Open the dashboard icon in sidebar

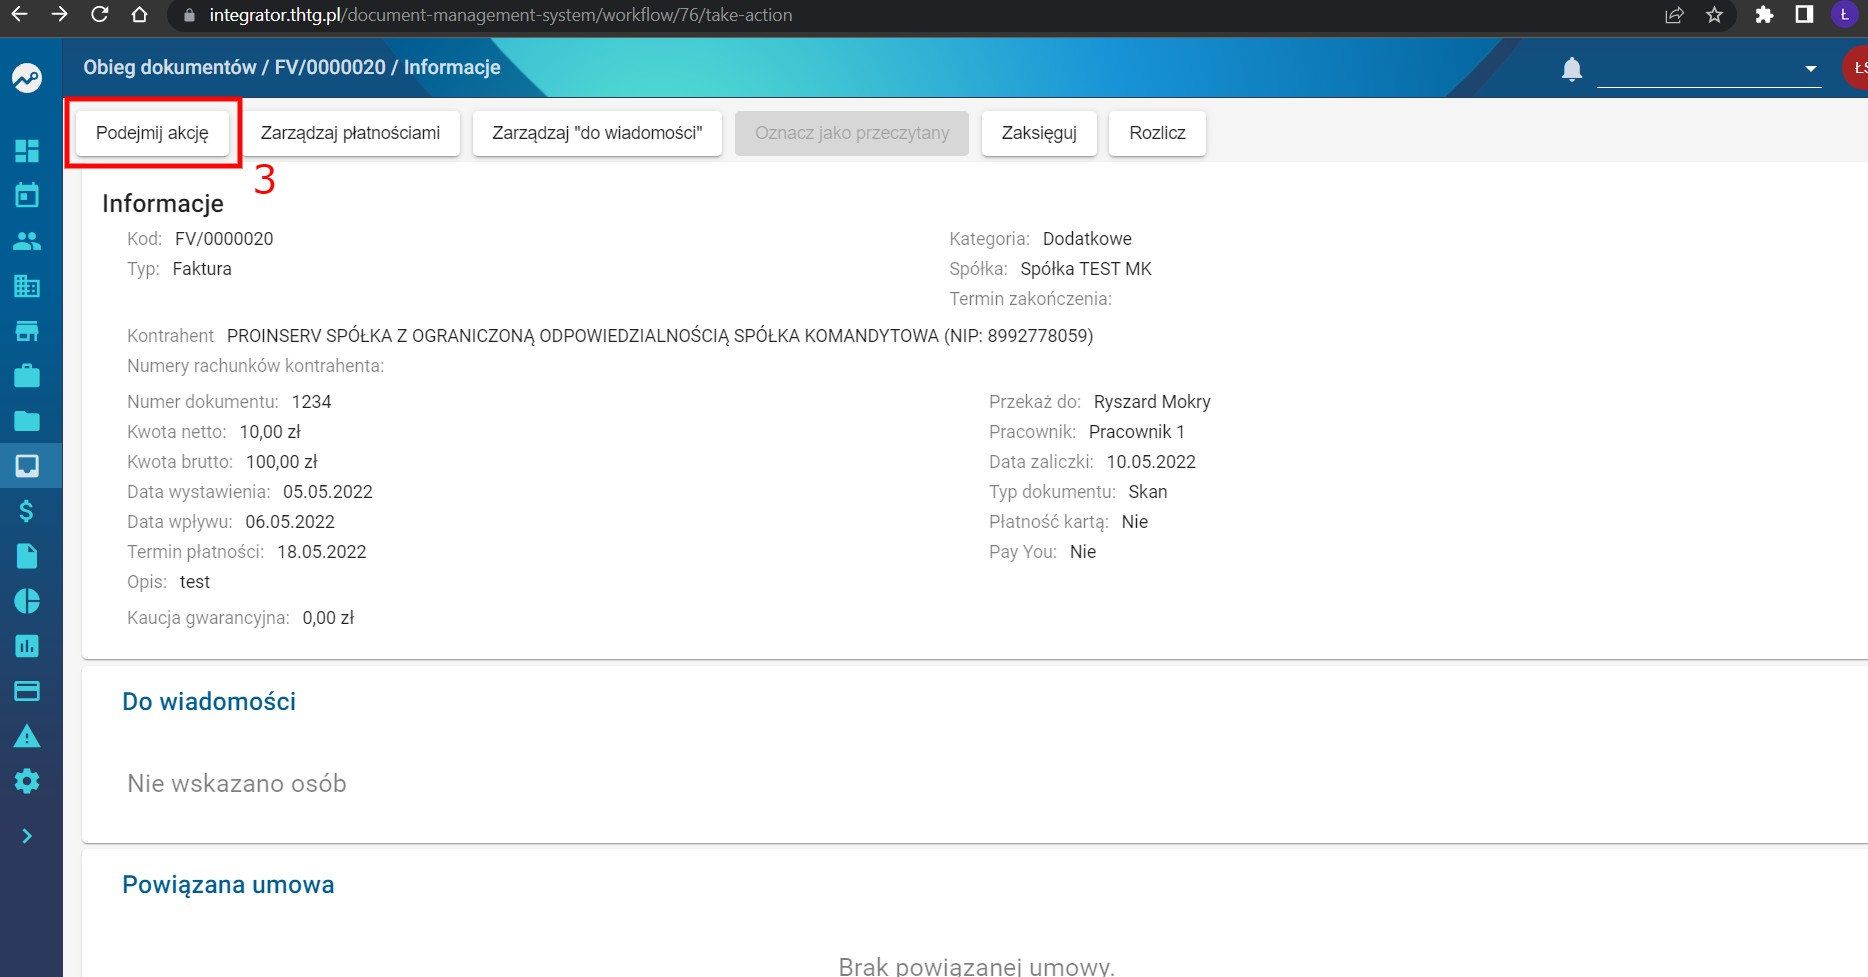(27, 151)
